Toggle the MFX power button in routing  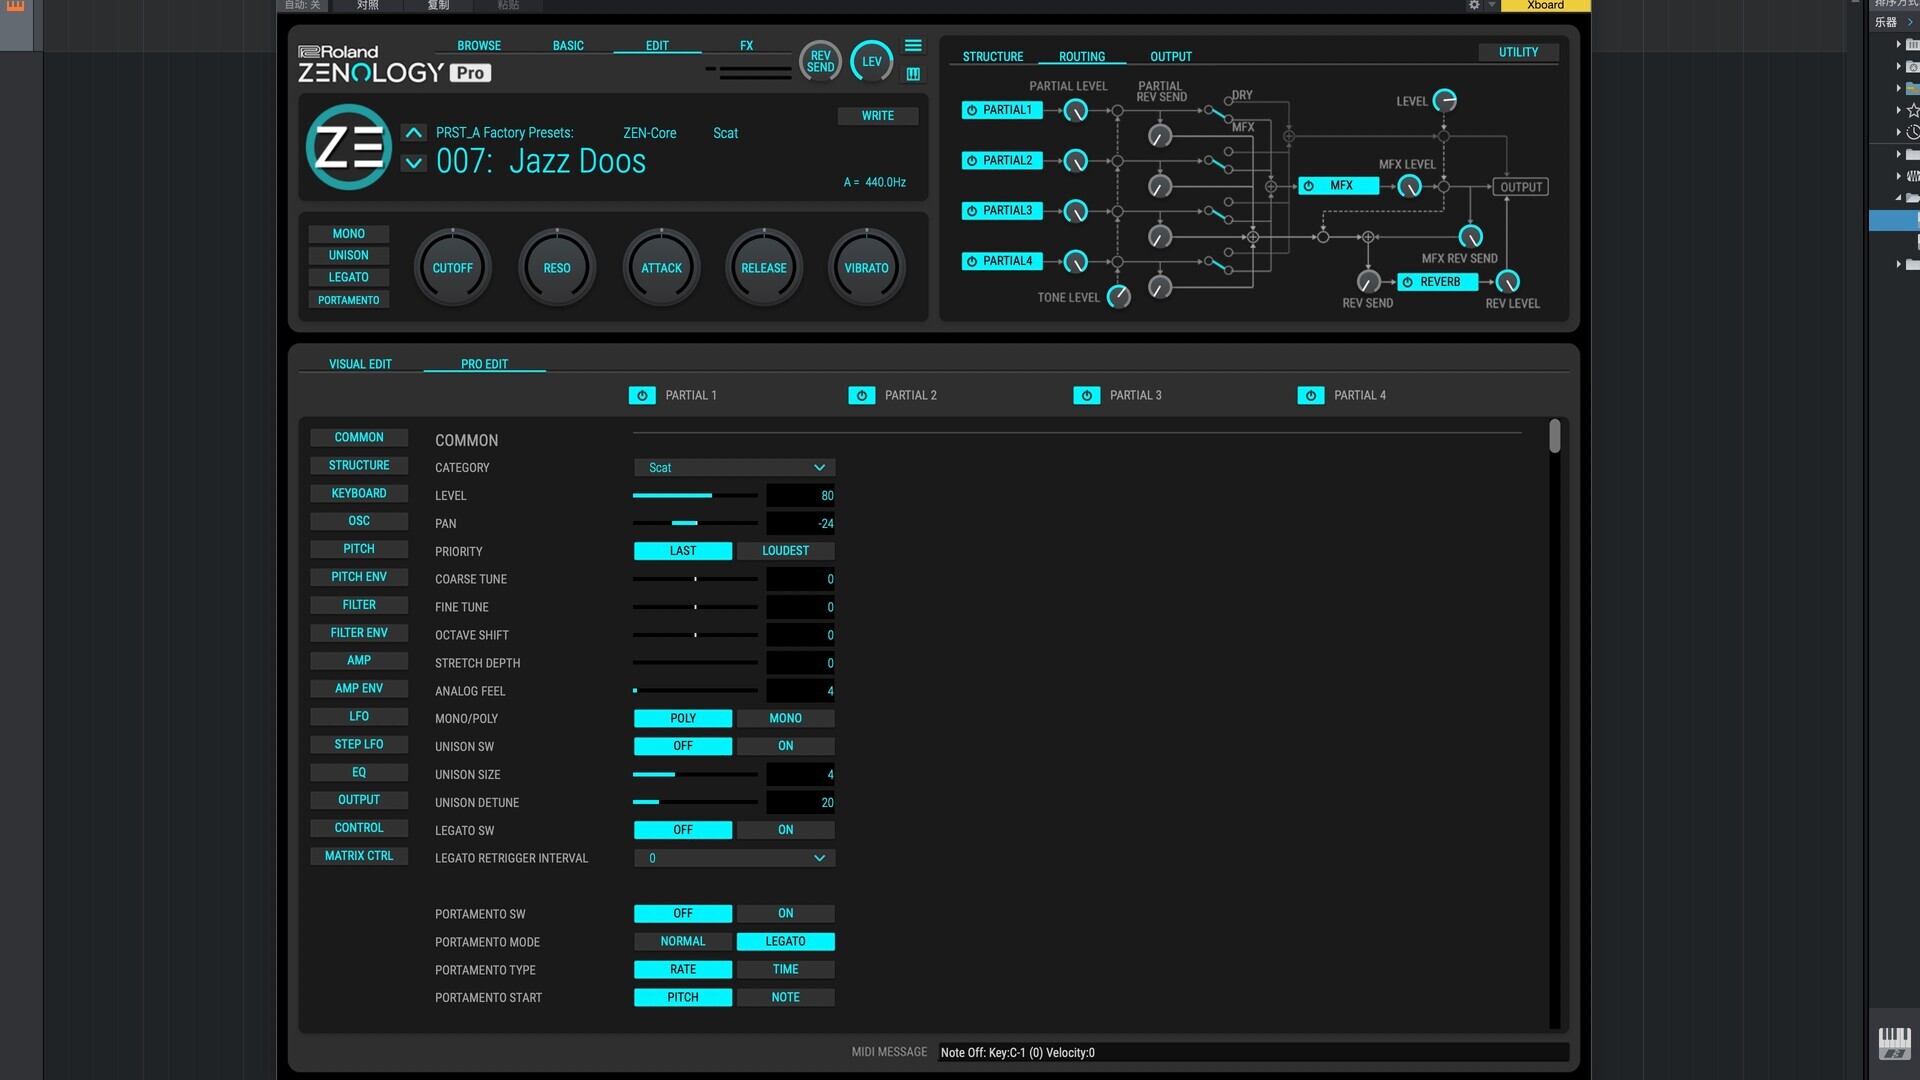(x=1309, y=186)
